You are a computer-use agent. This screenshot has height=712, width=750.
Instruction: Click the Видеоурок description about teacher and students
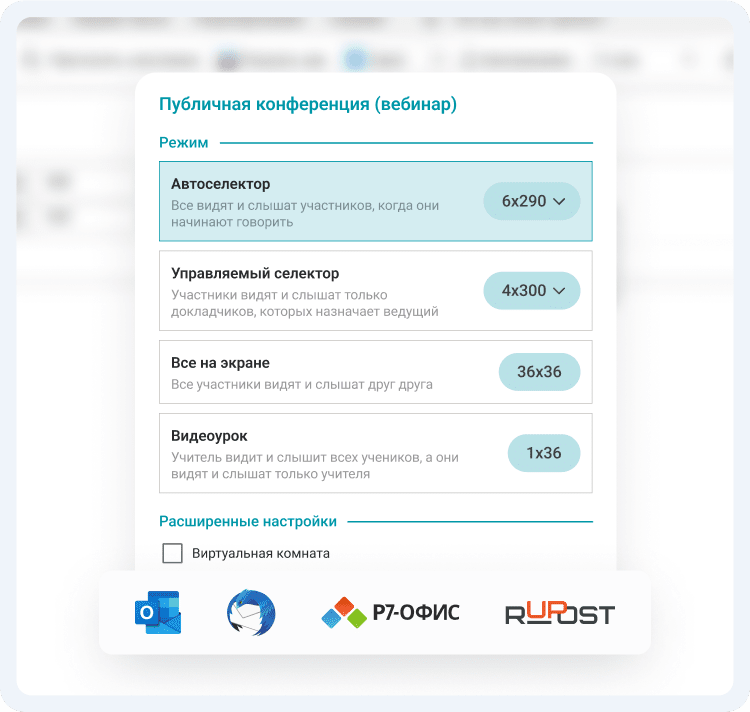click(314, 466)
